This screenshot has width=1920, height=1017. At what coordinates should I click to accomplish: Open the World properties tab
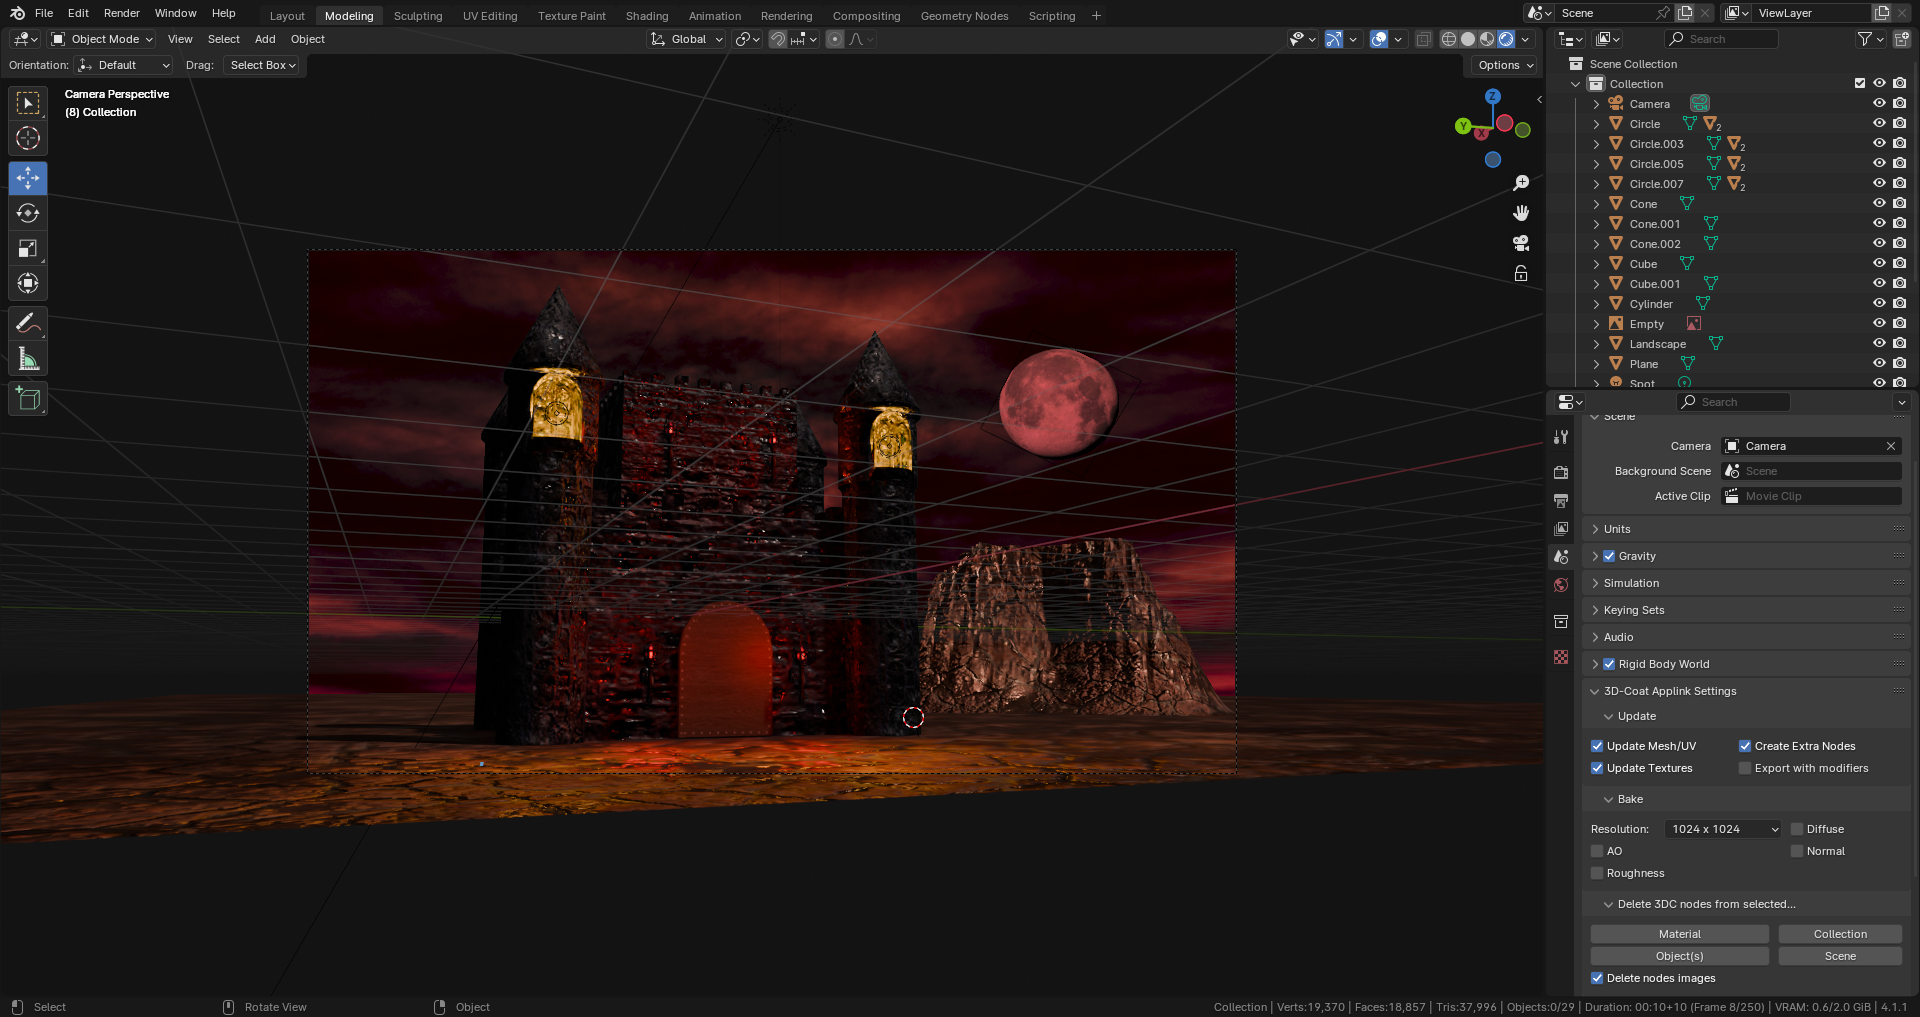(1561, 585)
